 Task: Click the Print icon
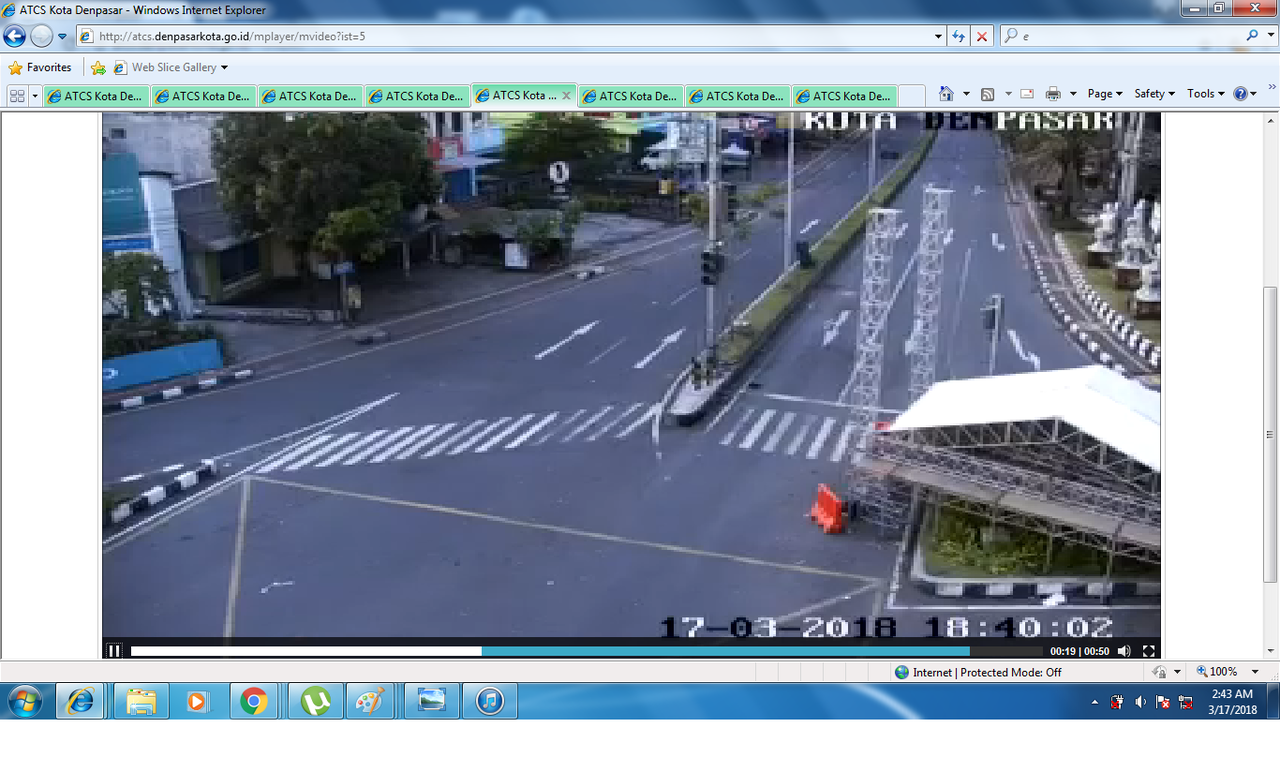coord(1053,94)
